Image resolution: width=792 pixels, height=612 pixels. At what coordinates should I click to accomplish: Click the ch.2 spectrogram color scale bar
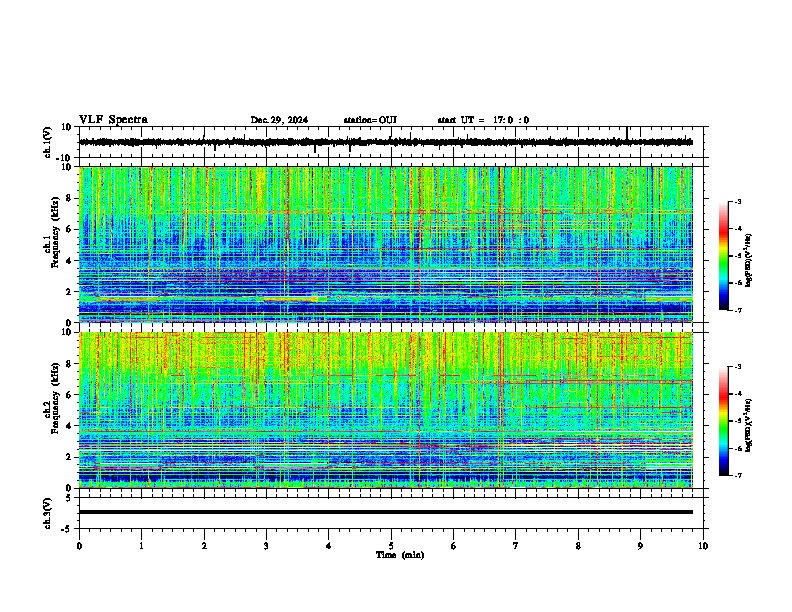(x=723, y=421)
